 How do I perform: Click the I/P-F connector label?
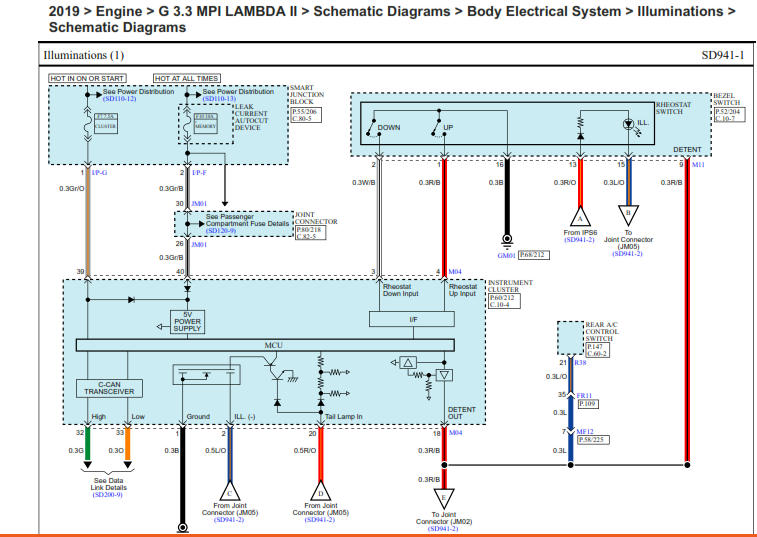coord(199,172)
